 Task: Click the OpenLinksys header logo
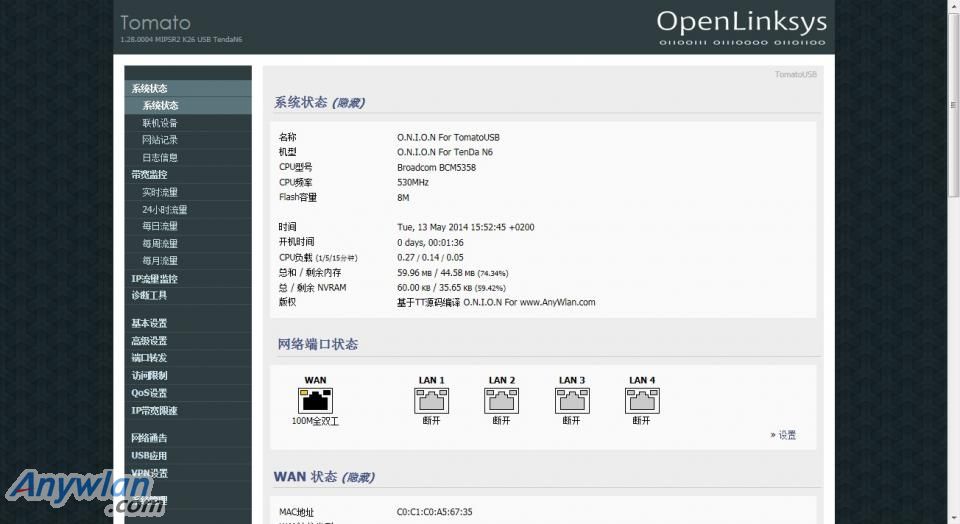tap(741, 28)
